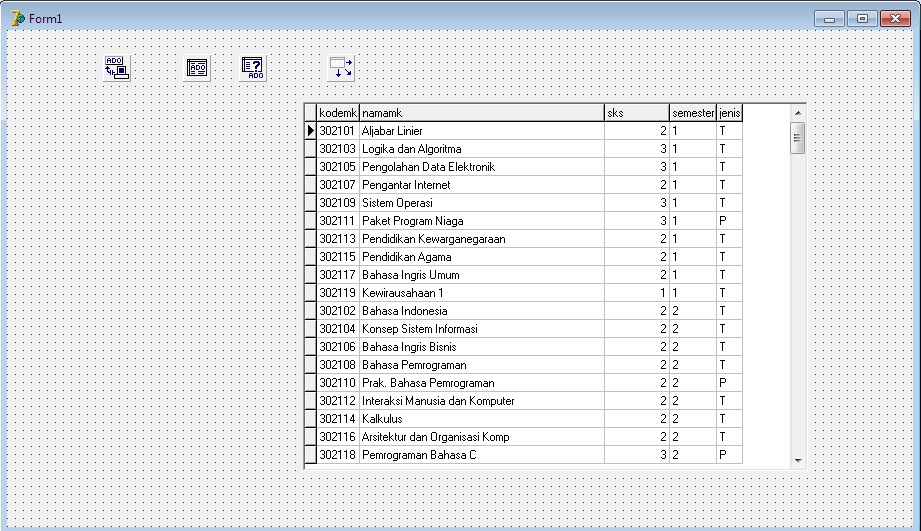
Task: Select cell 302101 in kodemk column
Action: click(338, 131)
